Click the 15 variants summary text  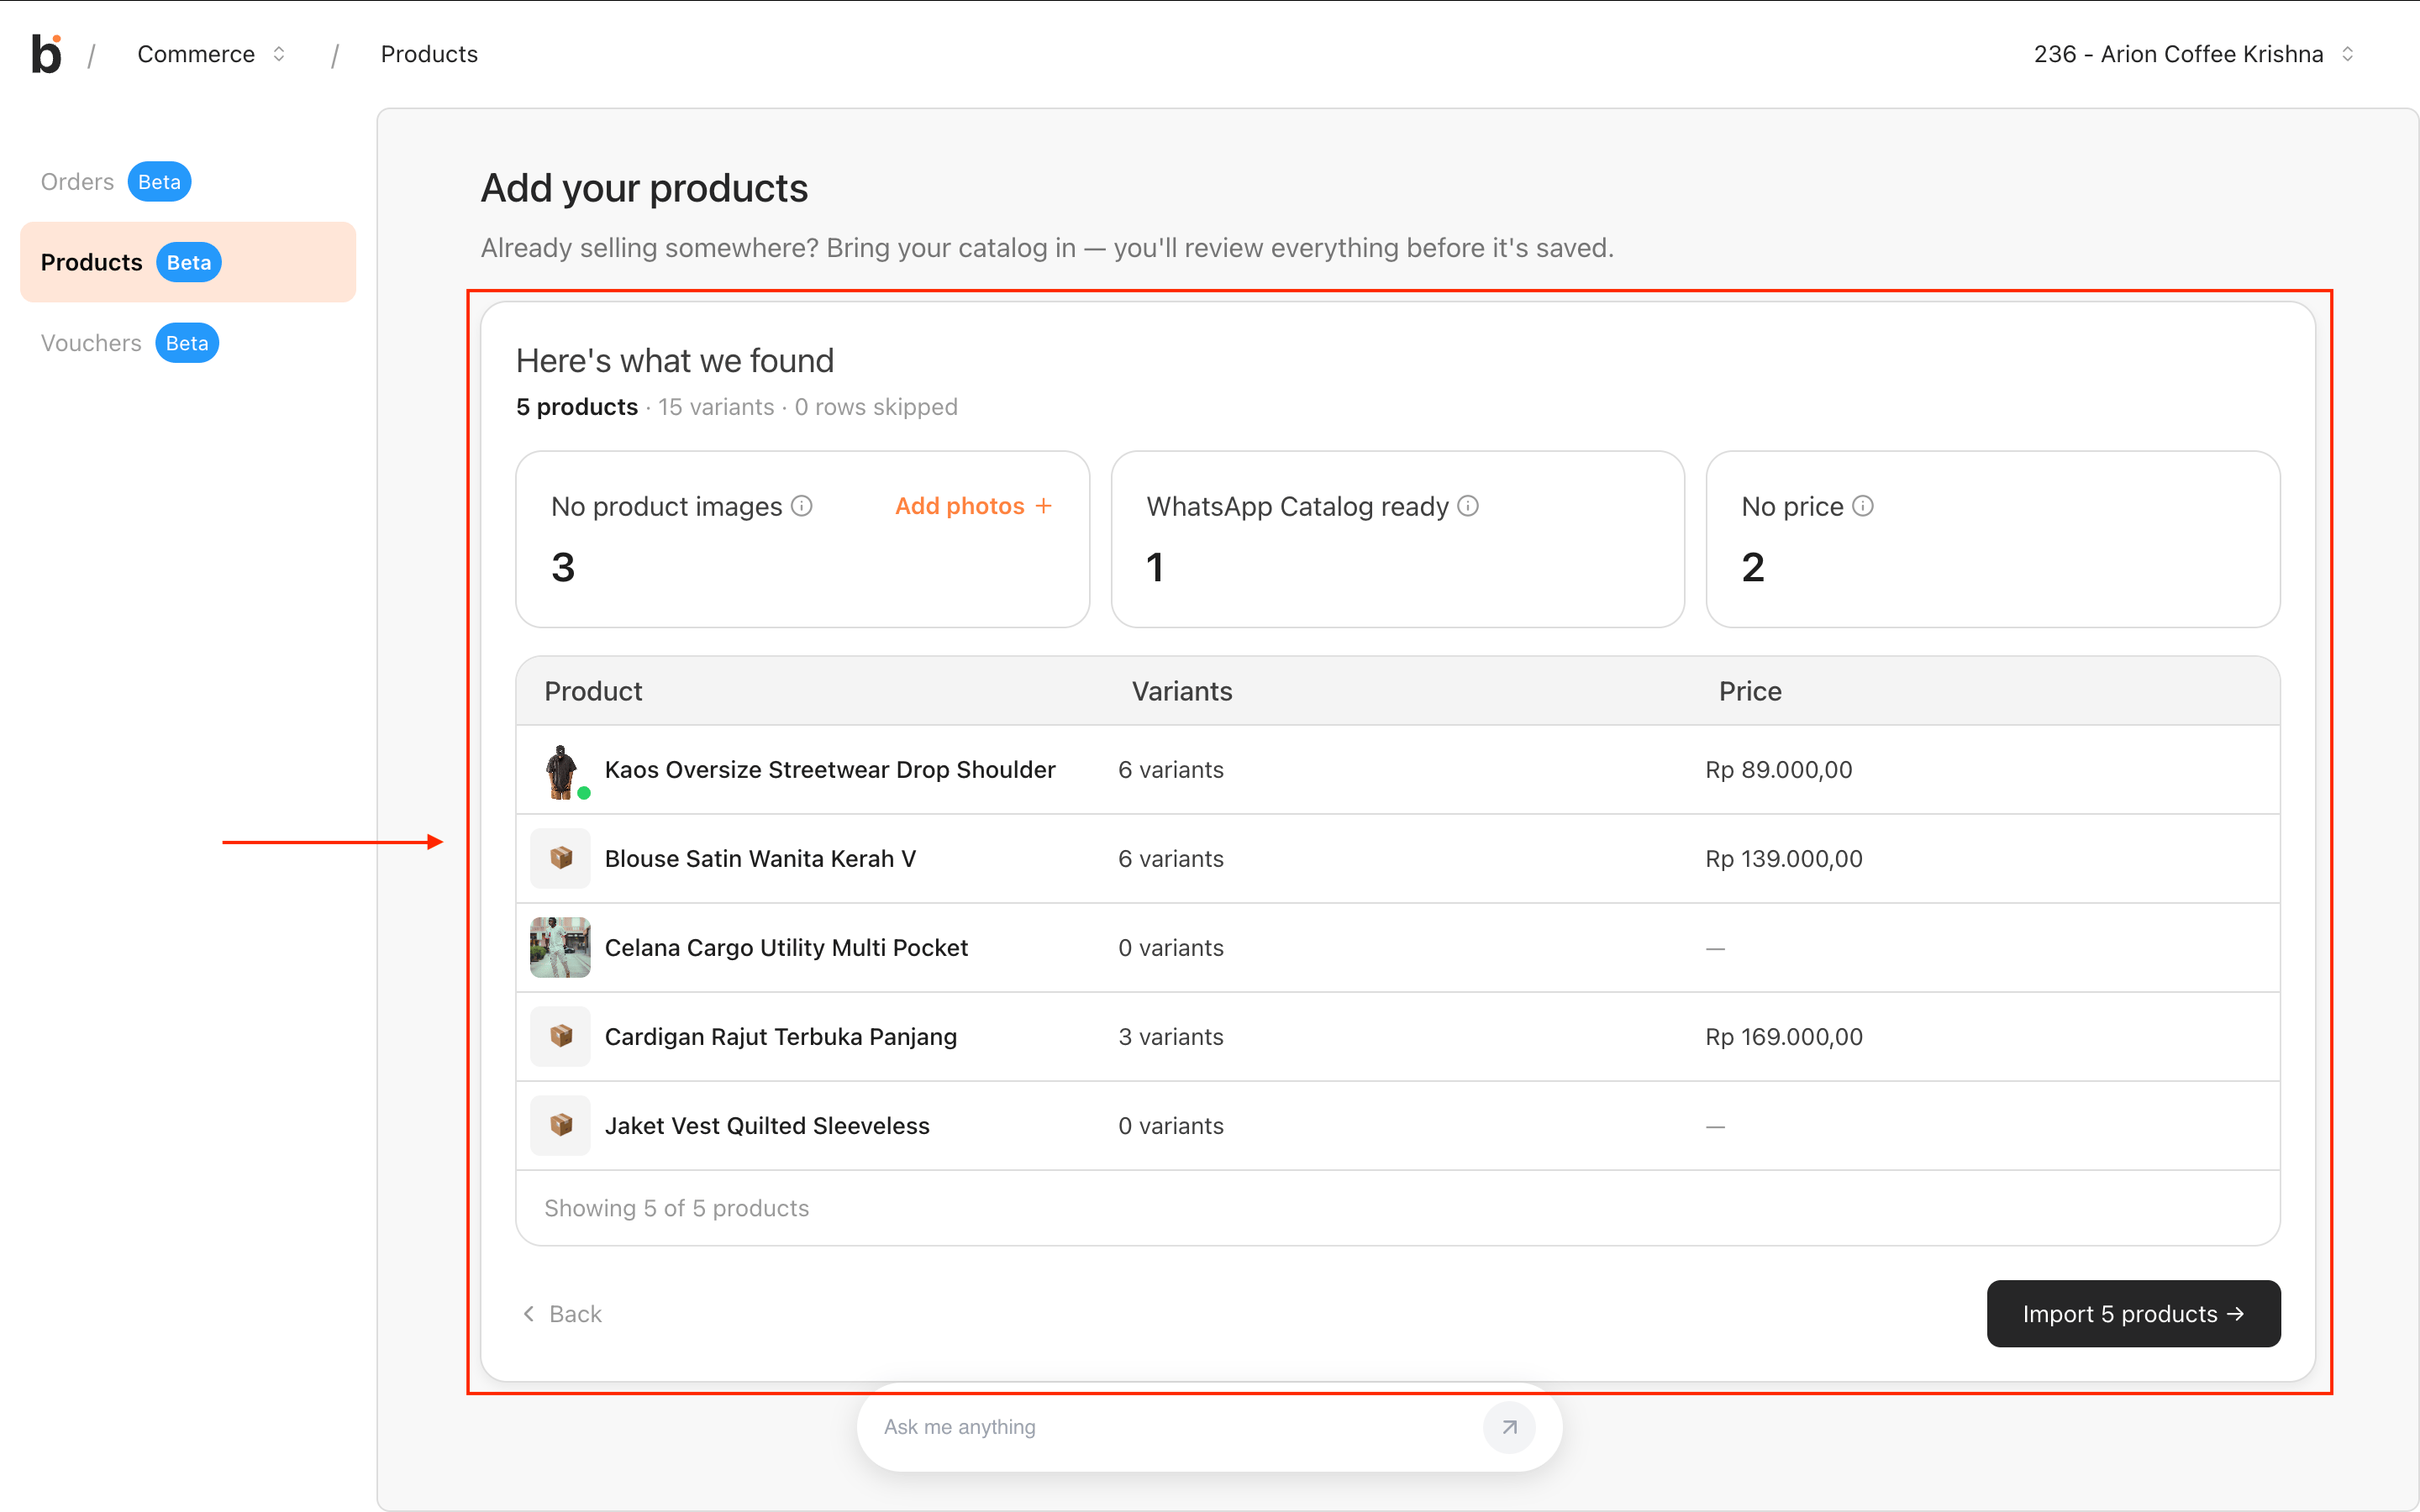click(716, 407)
